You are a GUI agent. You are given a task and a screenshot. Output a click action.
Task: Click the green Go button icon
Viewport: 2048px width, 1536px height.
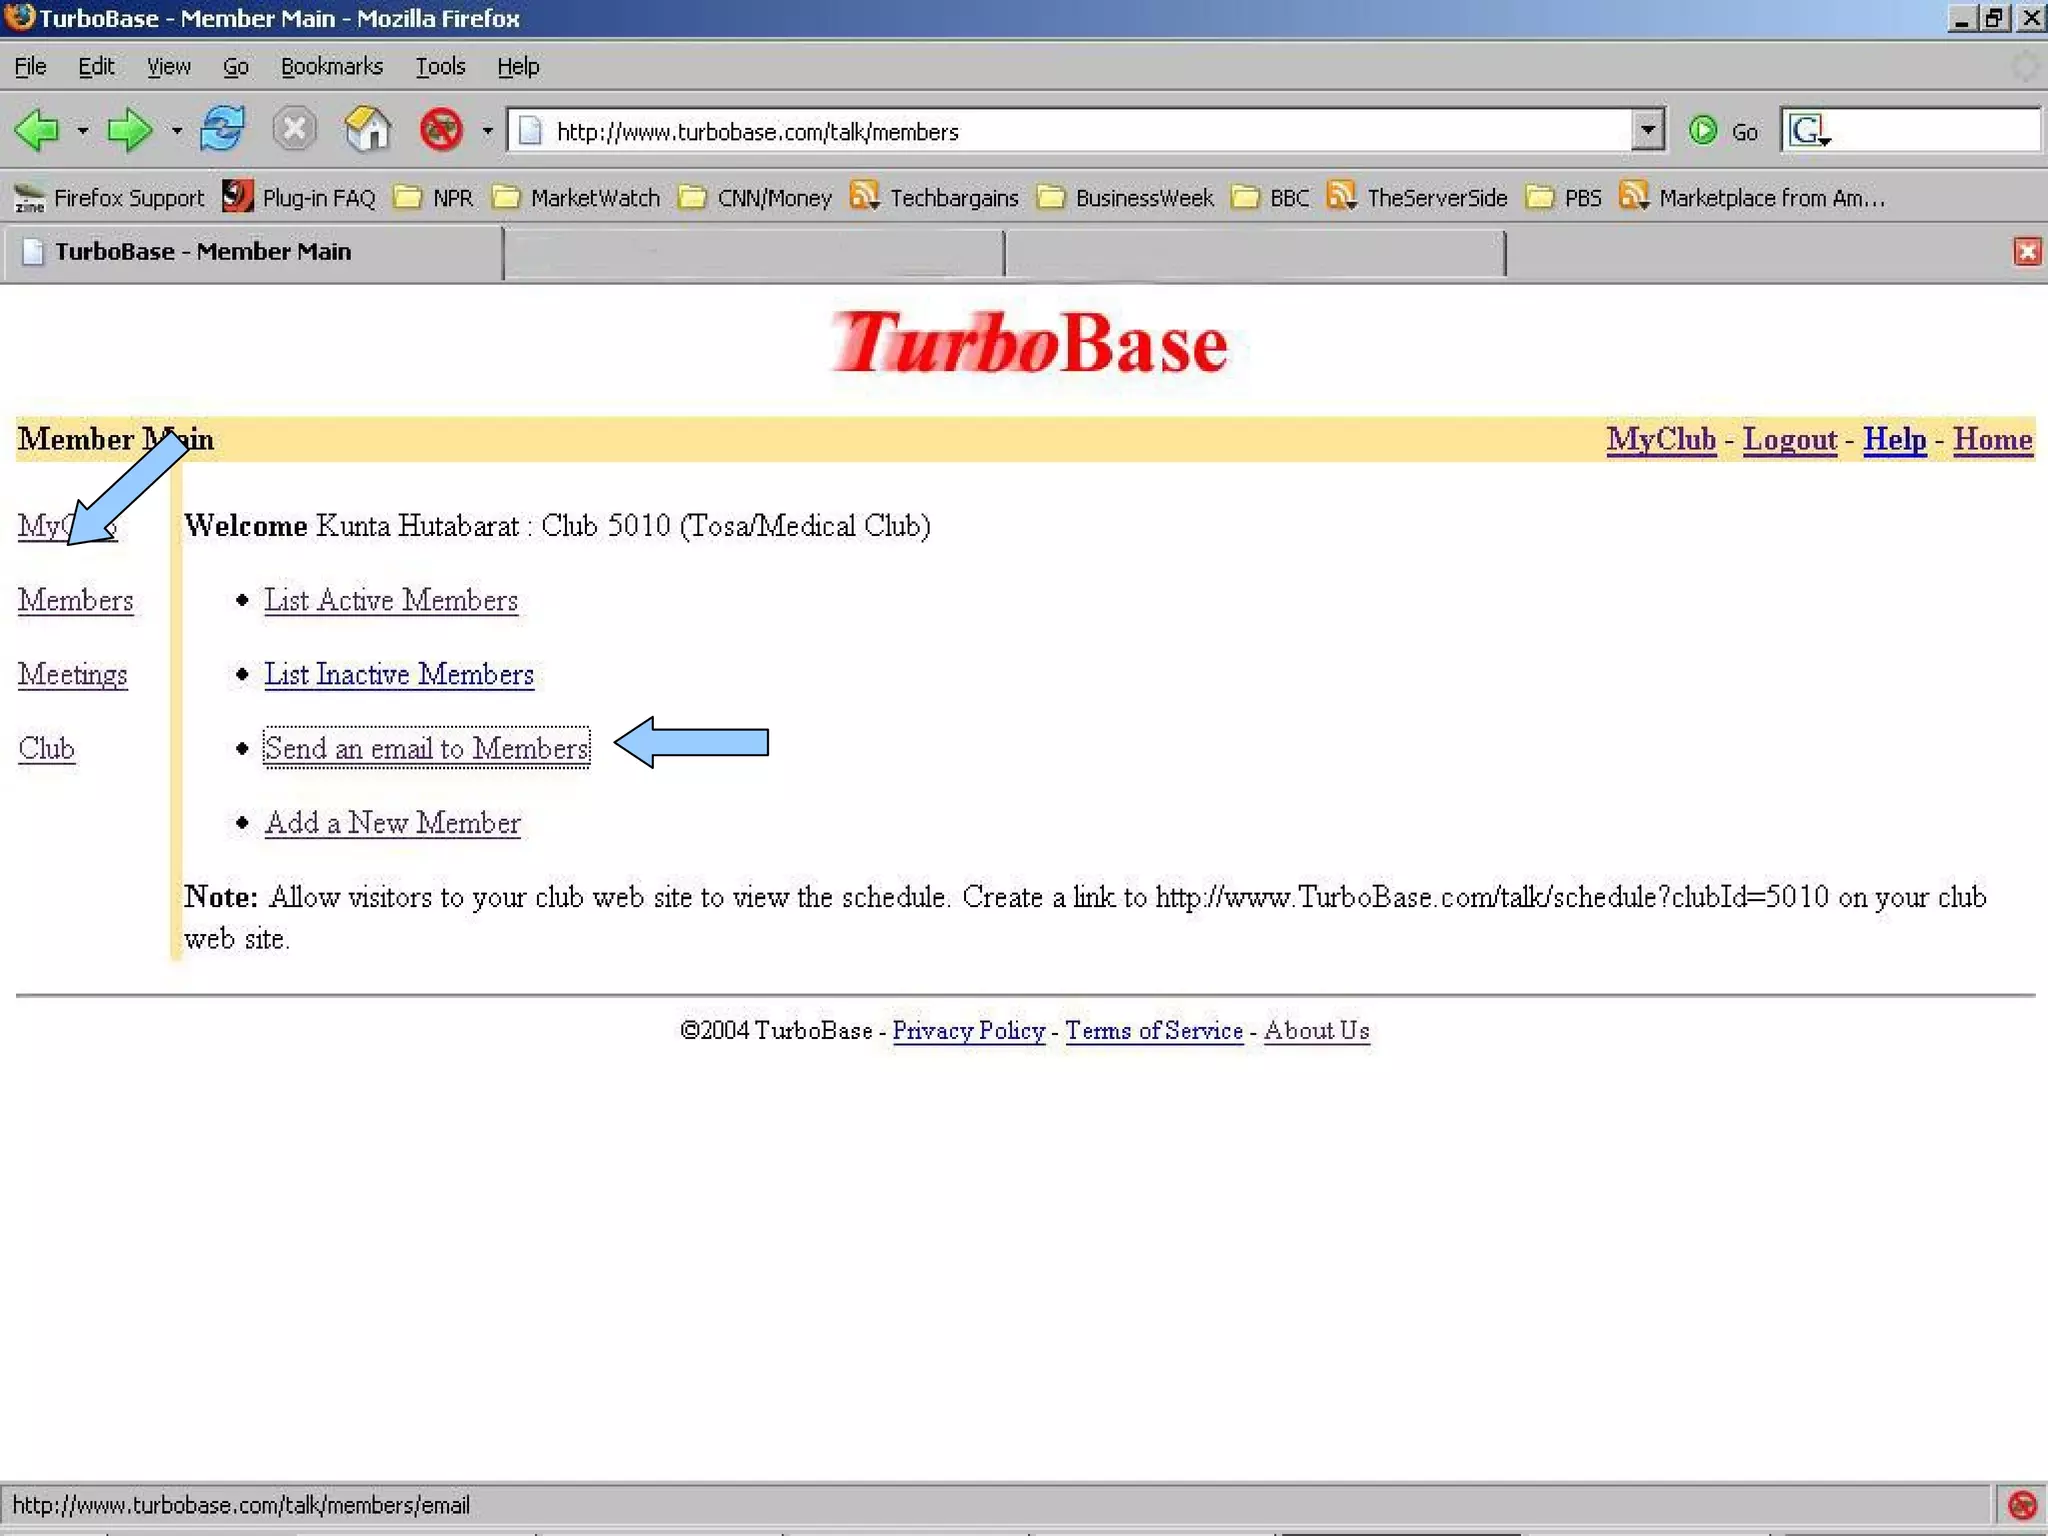tap(1703, 131)
